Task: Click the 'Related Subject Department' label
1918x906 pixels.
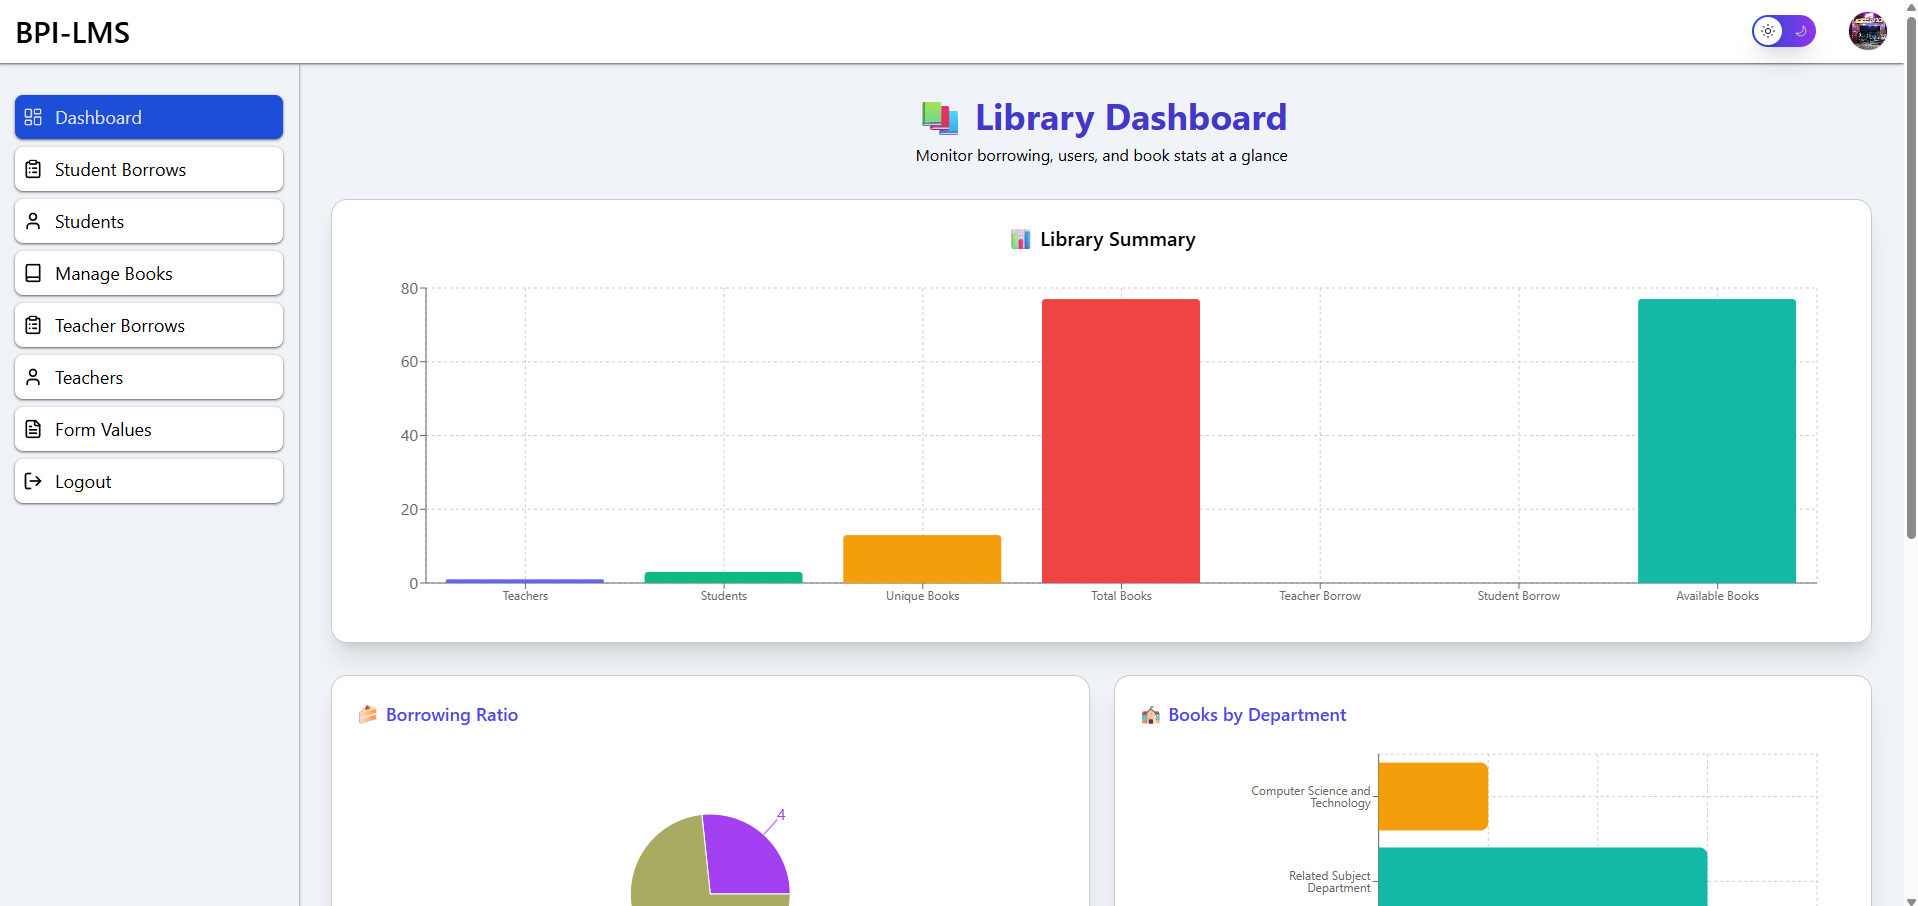Action: click(1330, 882)
